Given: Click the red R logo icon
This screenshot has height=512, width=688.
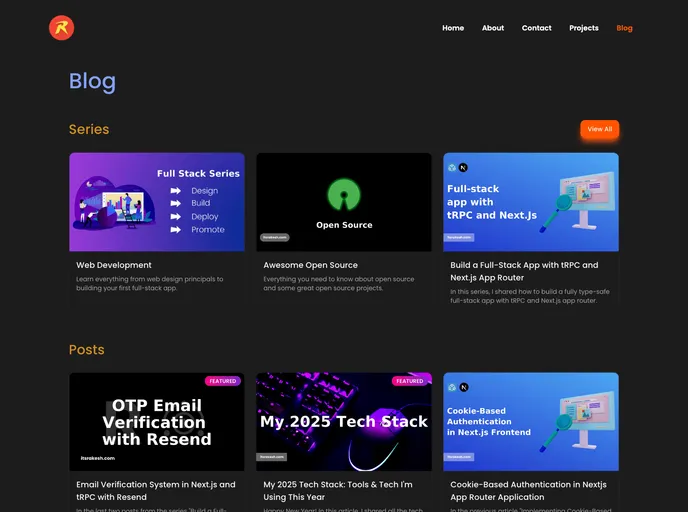Looking at the screenshot, I should tap(61, 28).
